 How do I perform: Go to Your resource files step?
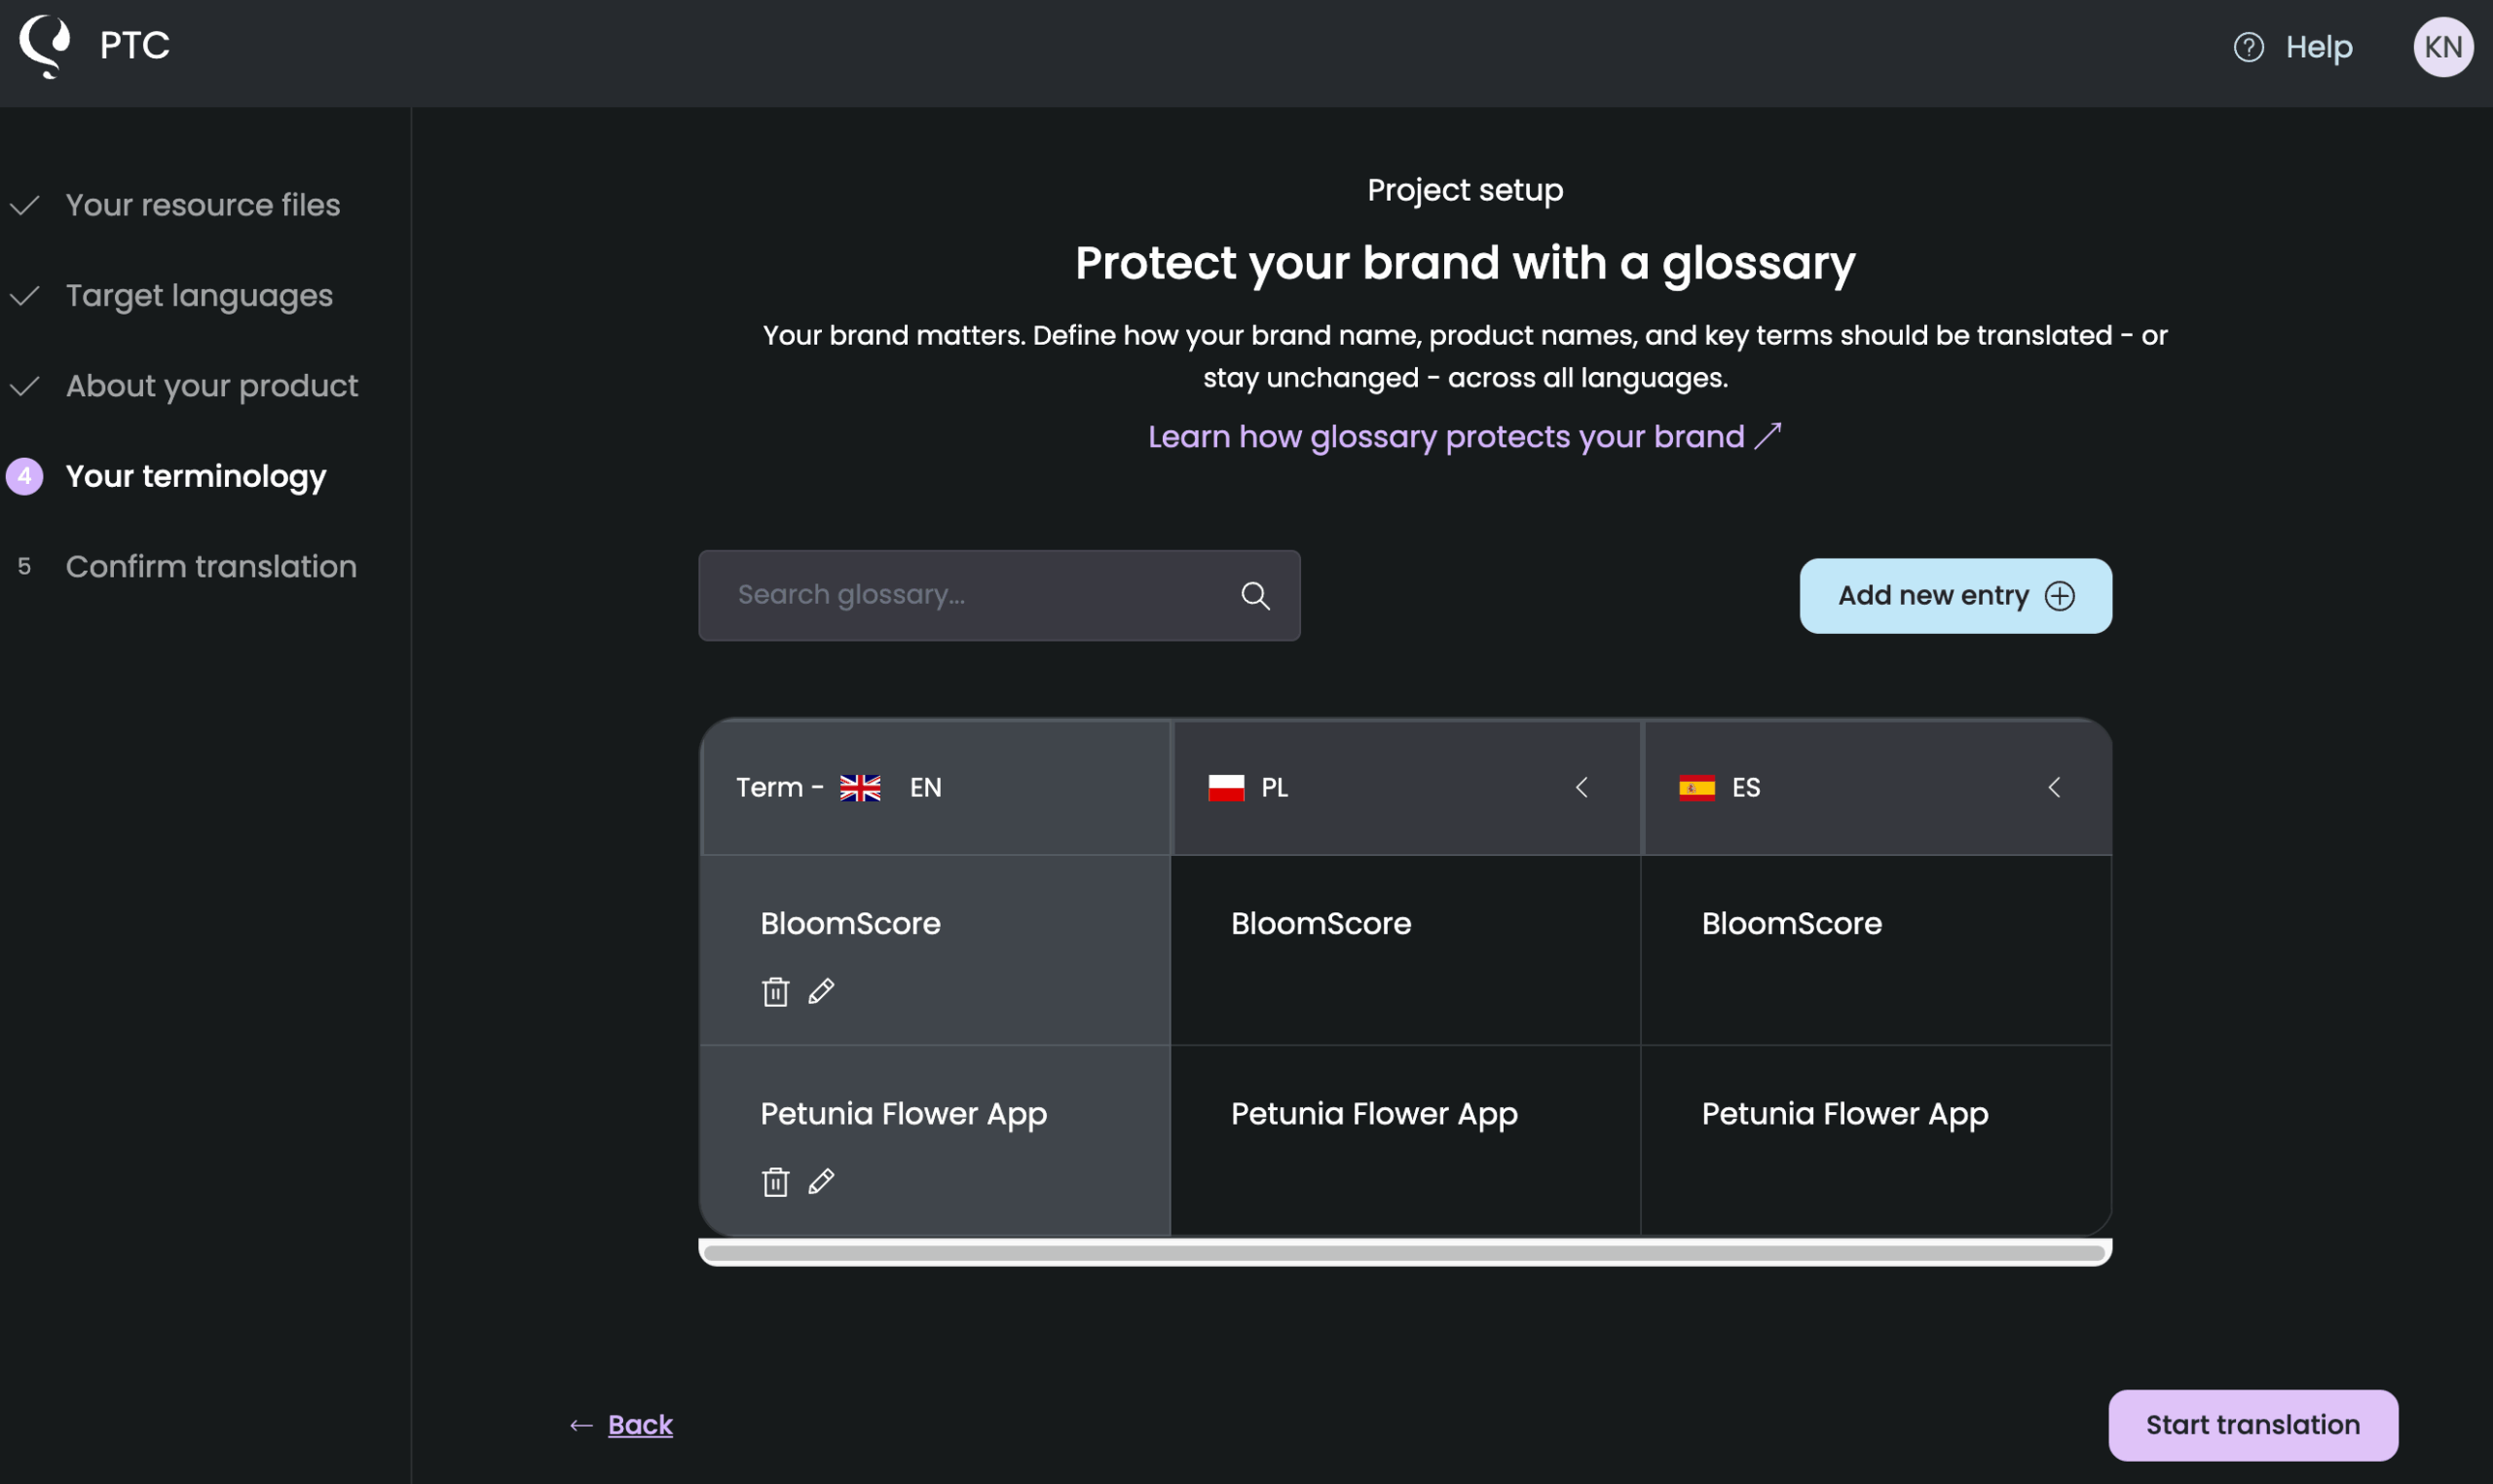[203, 205]
